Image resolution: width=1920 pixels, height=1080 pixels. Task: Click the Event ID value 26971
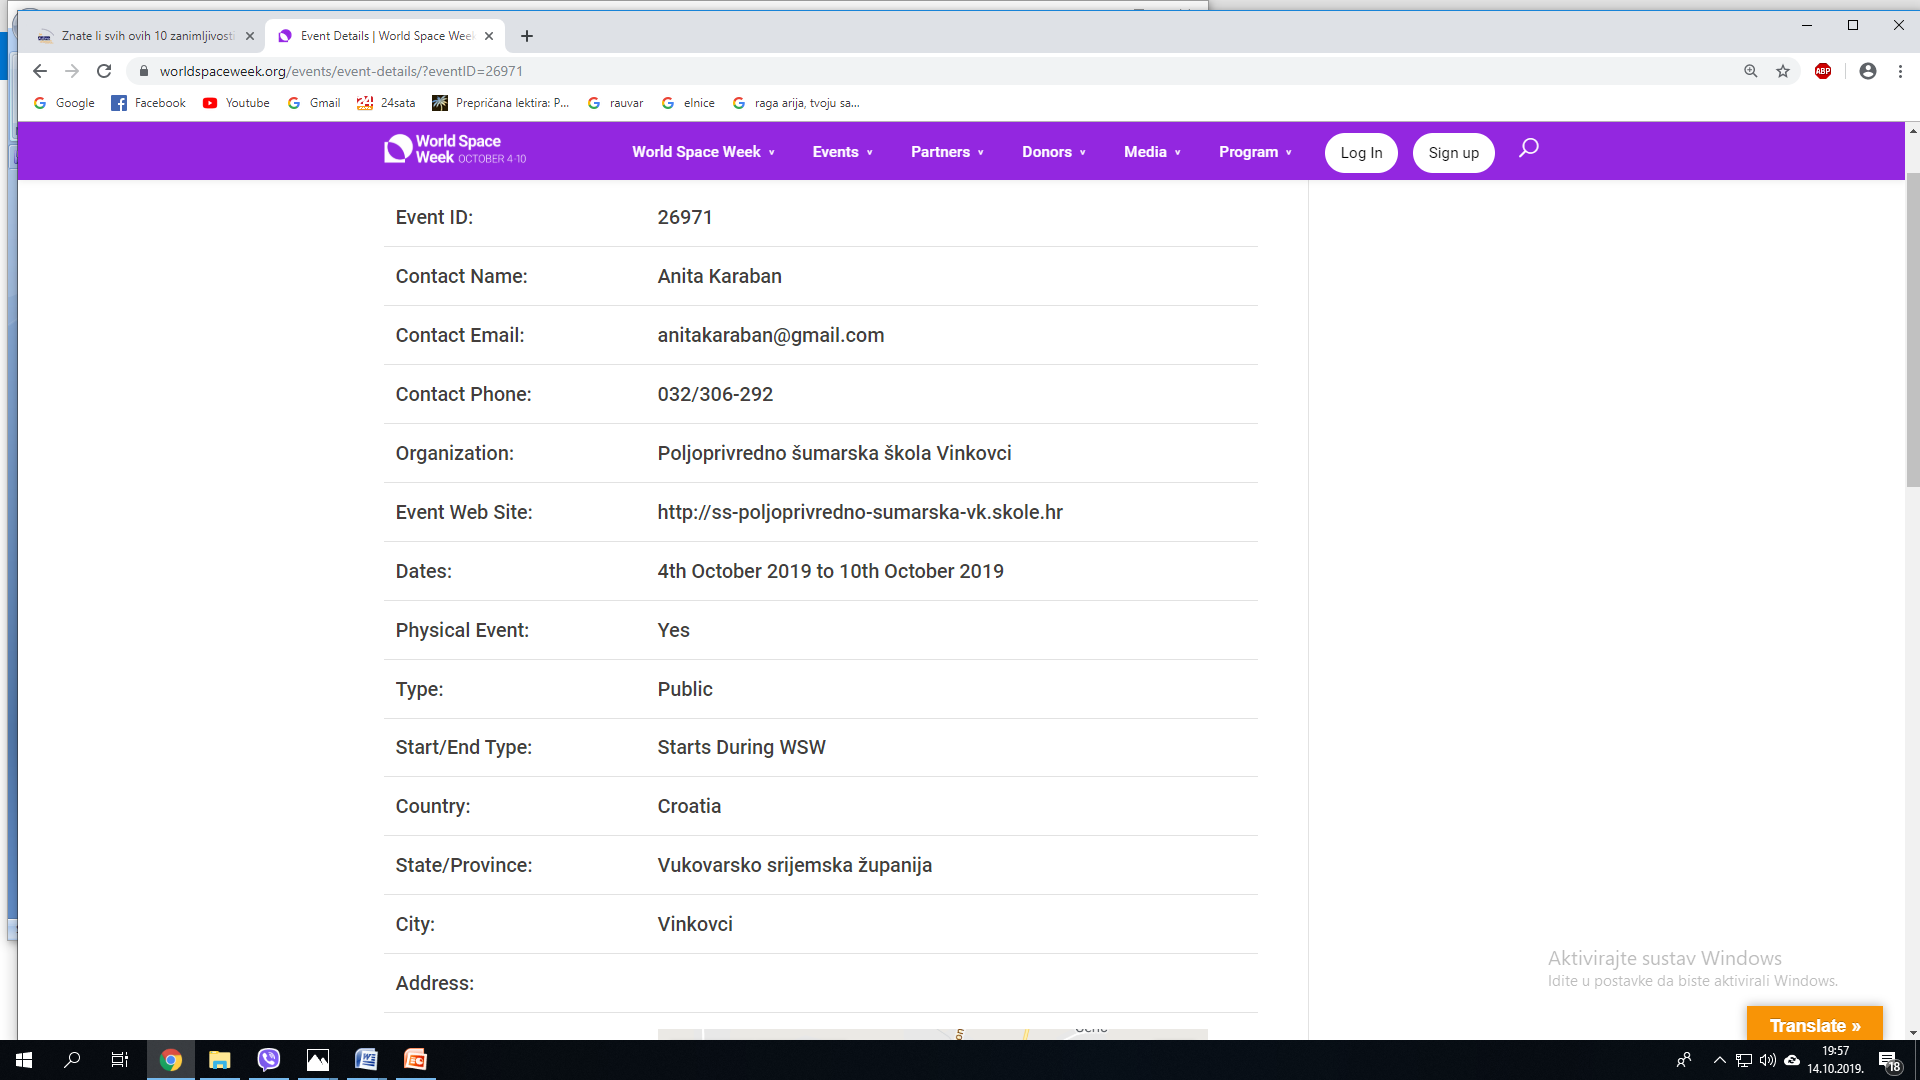[x=685, y=217]
